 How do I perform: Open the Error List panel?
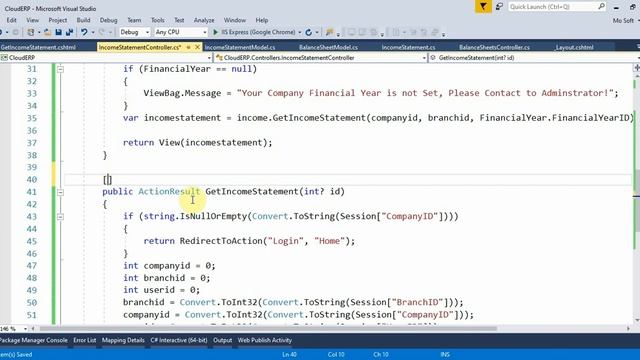(x=84, y=340)
